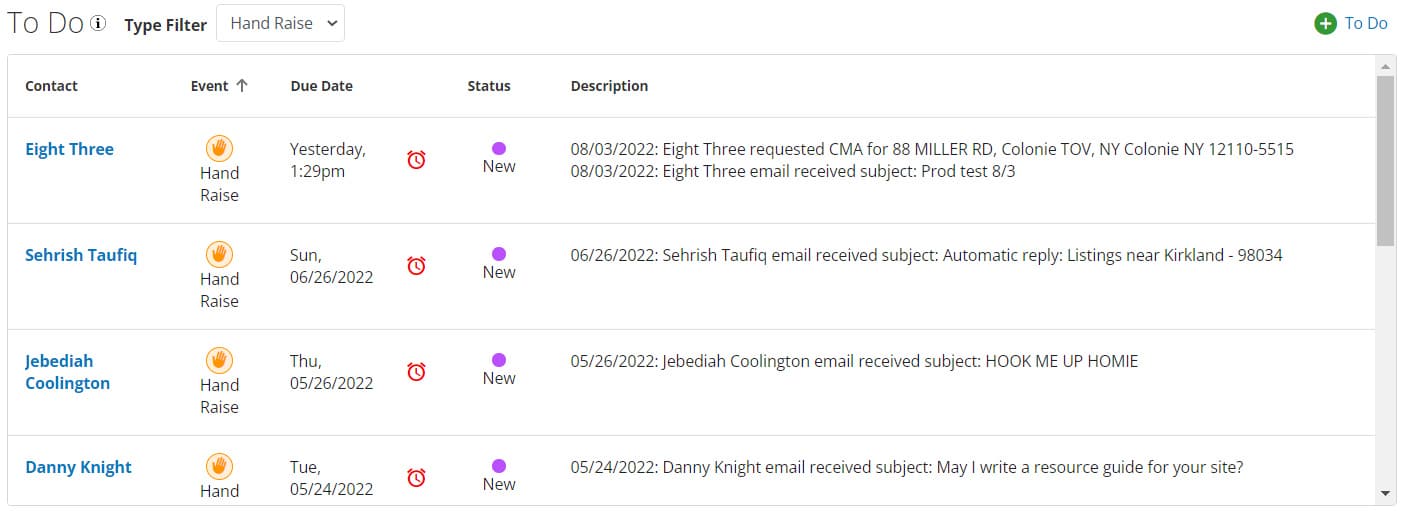Open the Type Filter Hand Raise dropdown
The width and height of the screenshot is (1406, 511).
pos(280,23)
